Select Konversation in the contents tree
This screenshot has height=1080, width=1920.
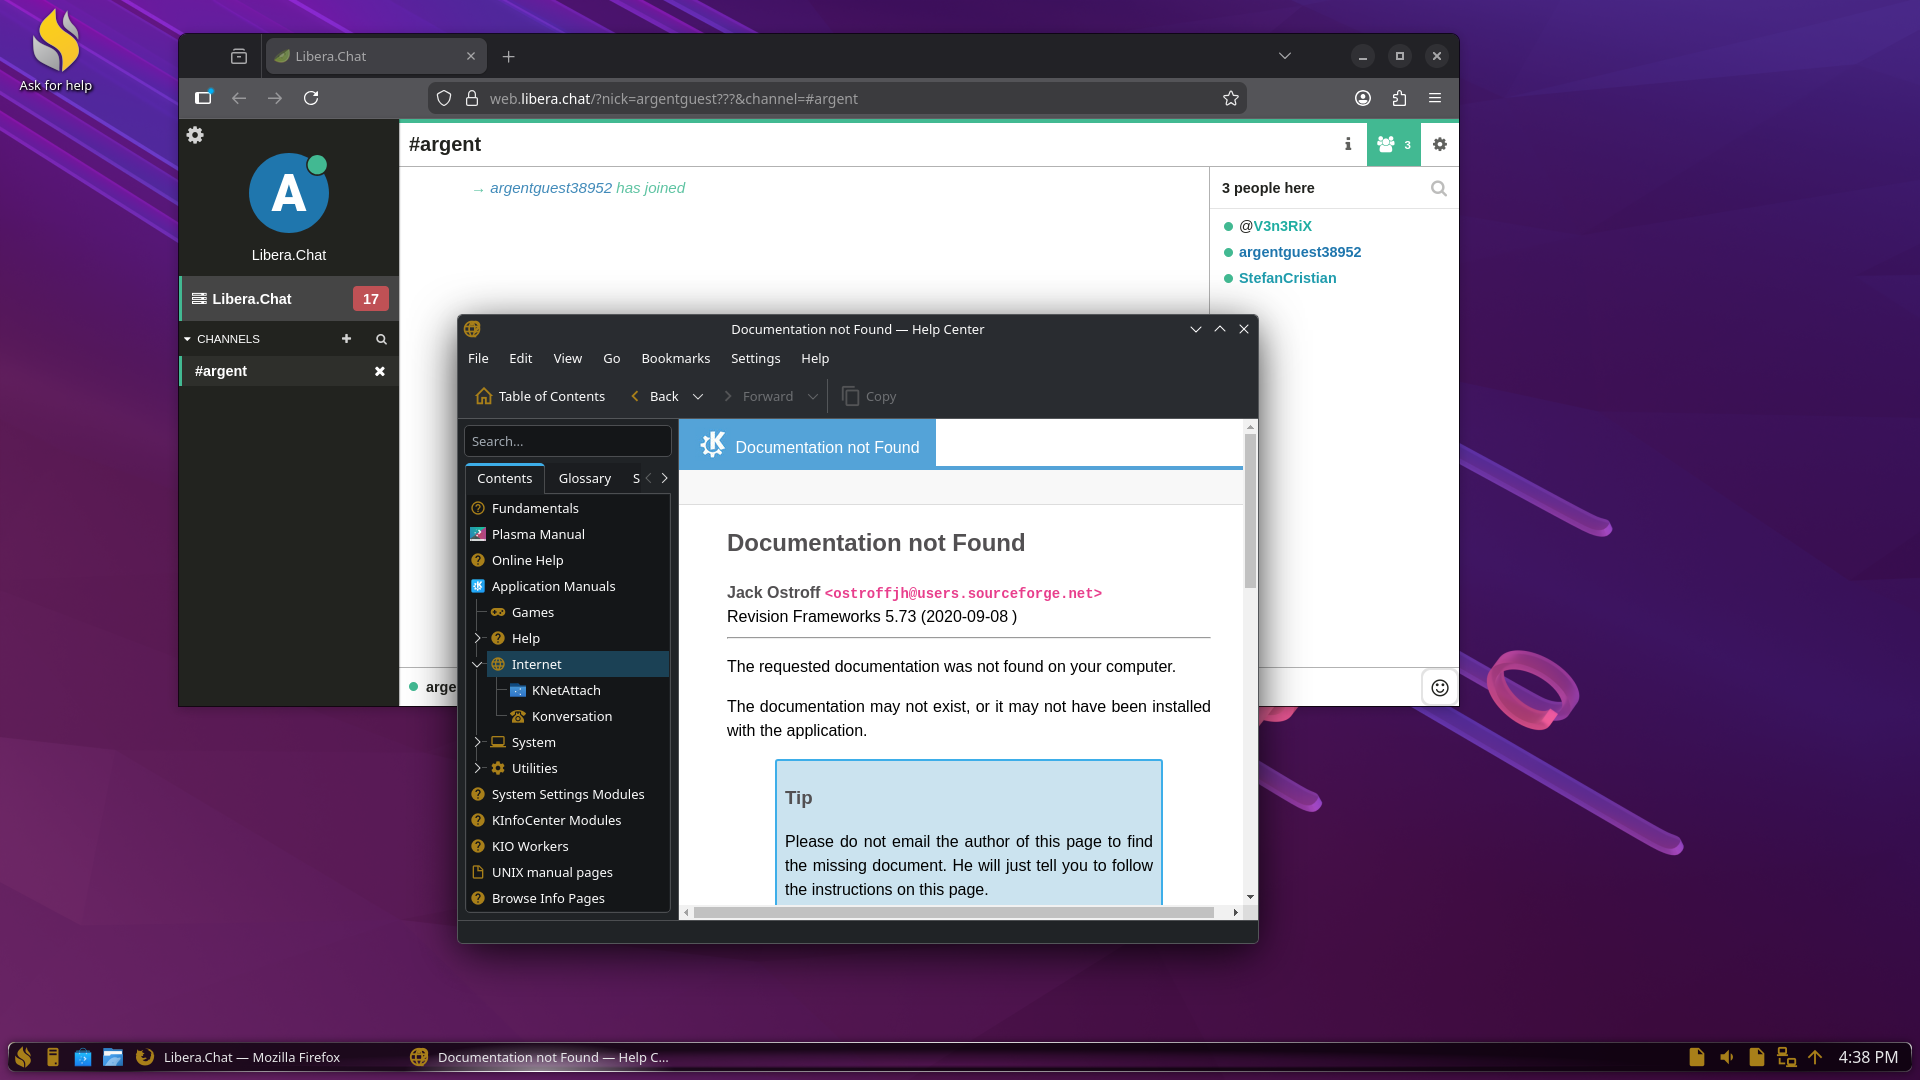pyautogui.click(x=571, y=716)
